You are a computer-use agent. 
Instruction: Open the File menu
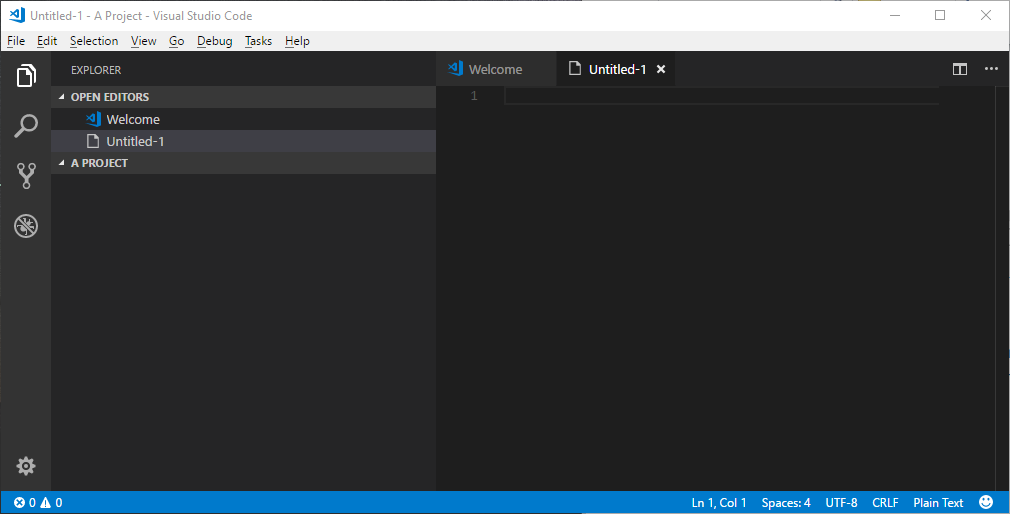point(16,41)
